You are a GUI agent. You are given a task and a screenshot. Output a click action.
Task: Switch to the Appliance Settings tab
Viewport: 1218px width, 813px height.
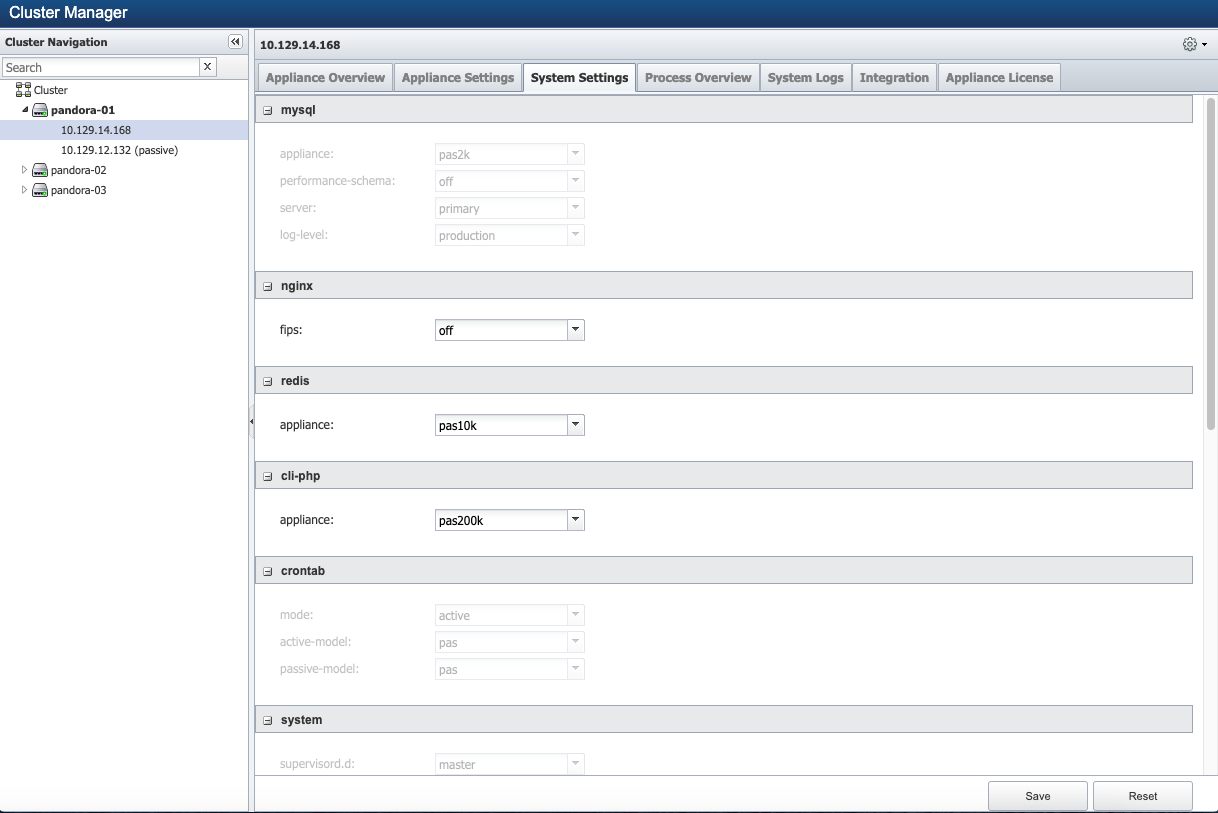458,78
